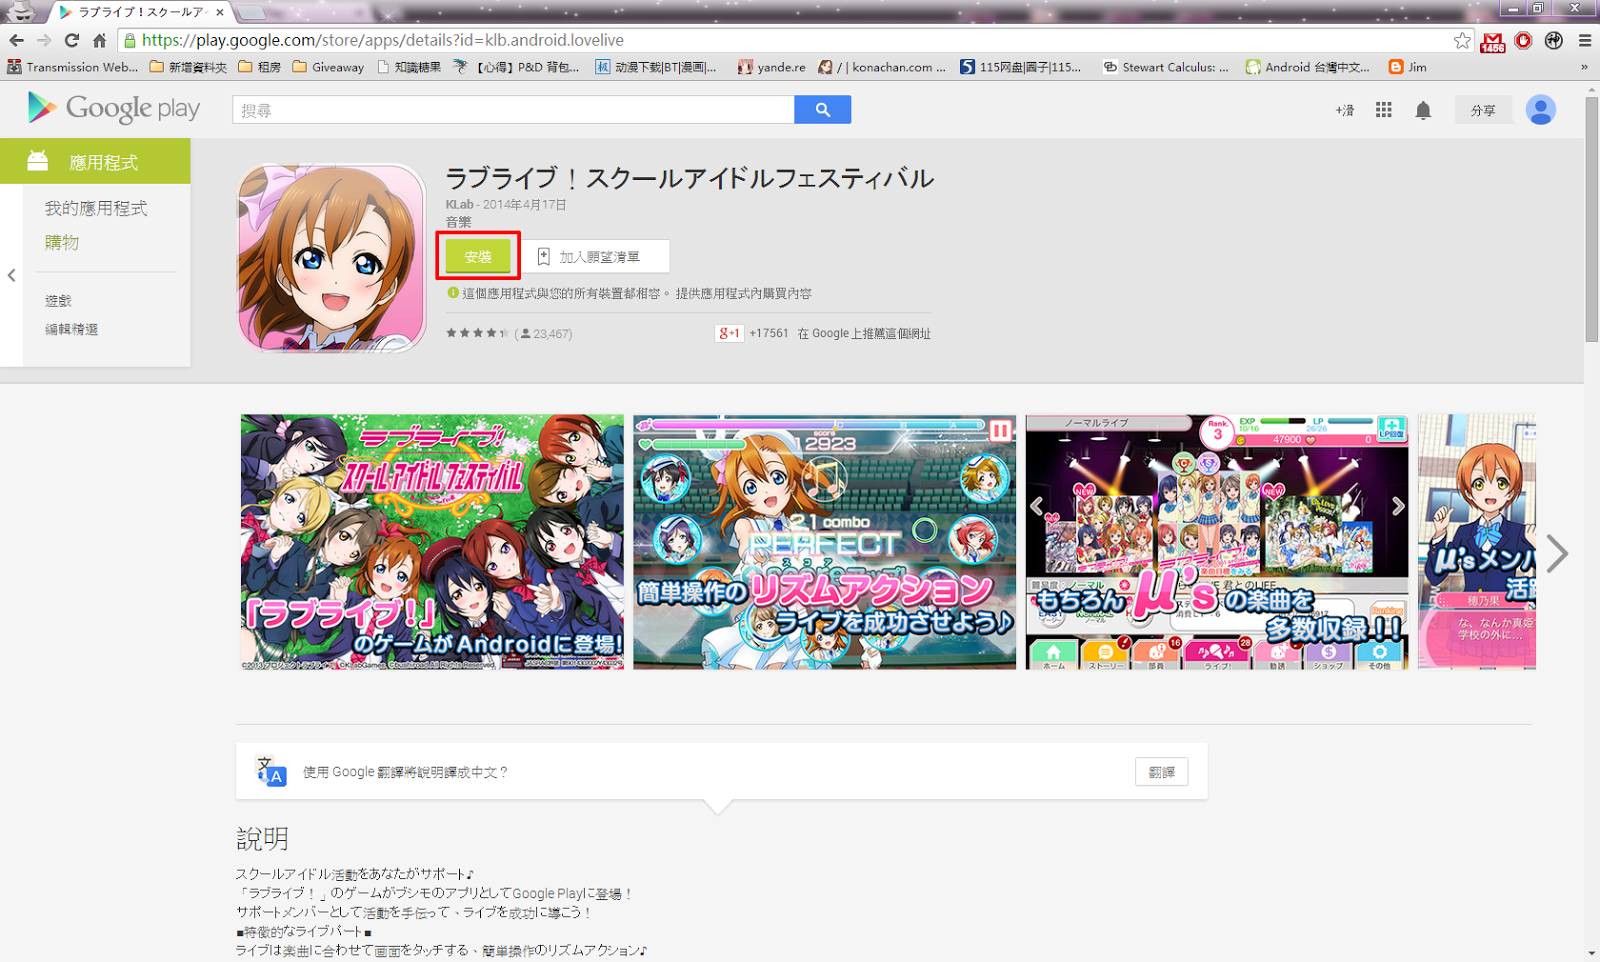Viewport: 1600px width, 962px height.
Task: Open the Google apps grid icon
Action: tap(1383, 110)
